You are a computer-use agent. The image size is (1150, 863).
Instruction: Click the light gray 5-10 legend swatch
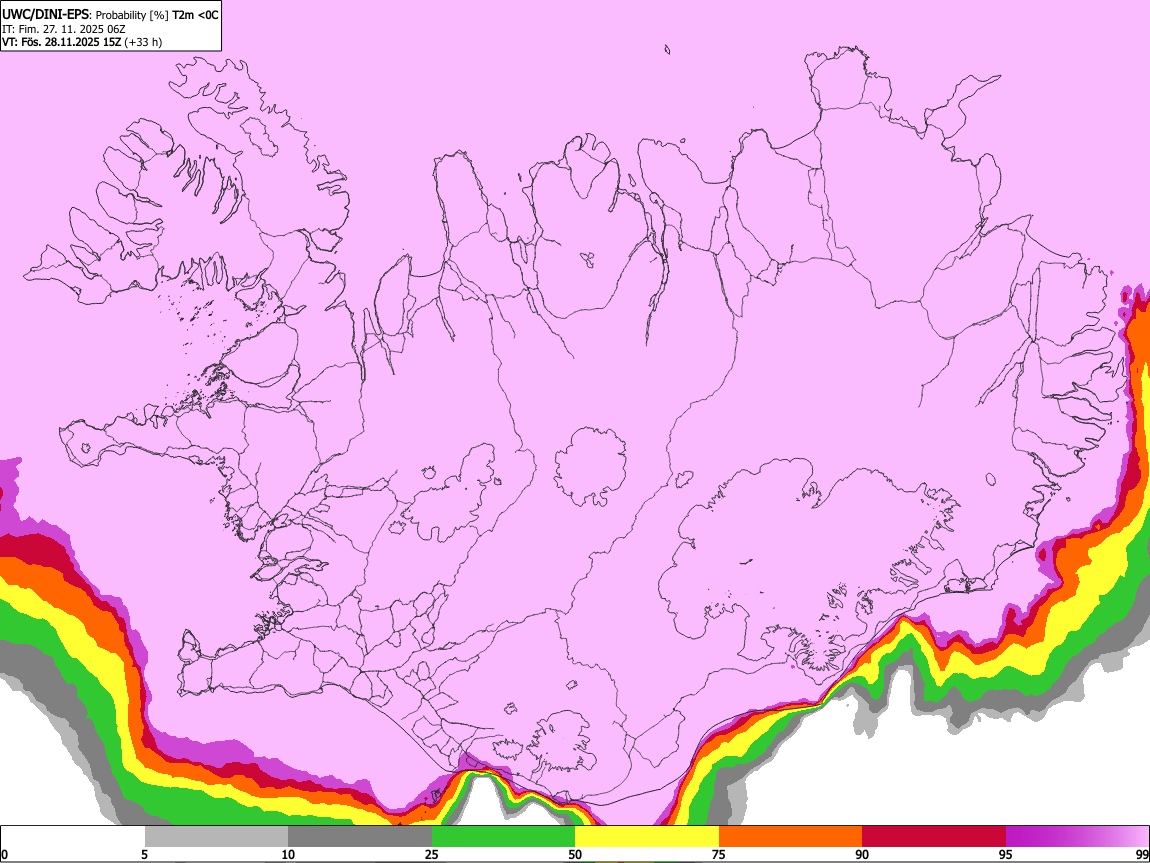216,837
